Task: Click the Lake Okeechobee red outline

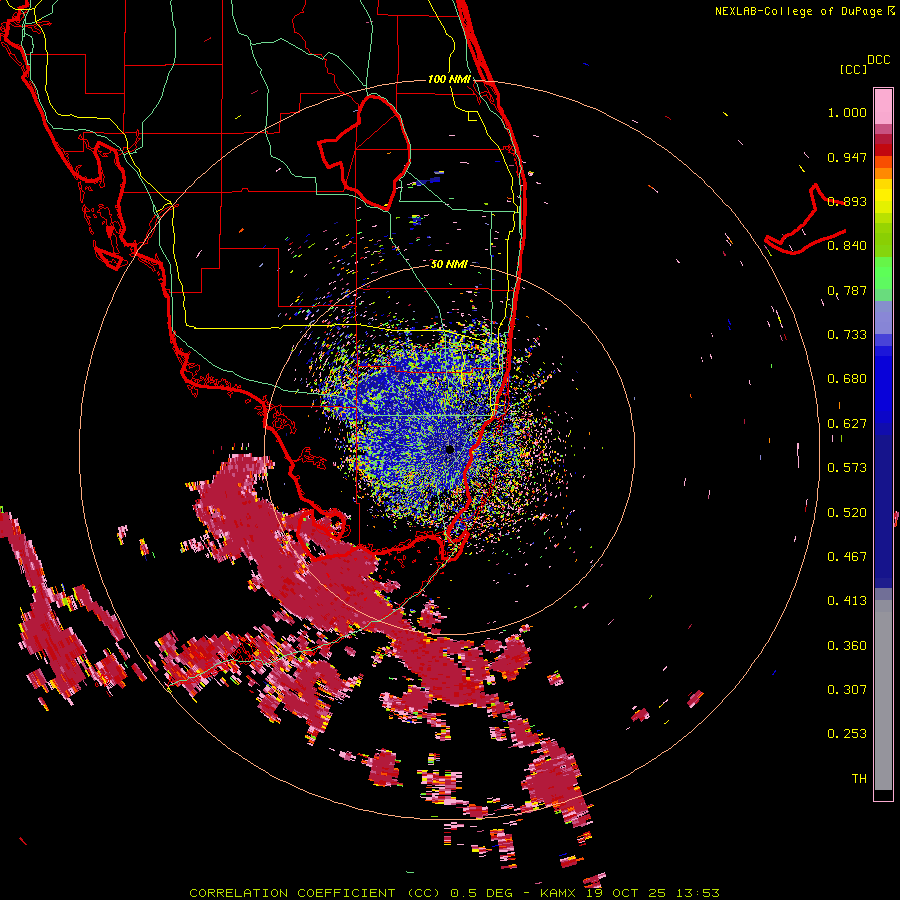Action: pyautogui.click(x=364, y=152)
